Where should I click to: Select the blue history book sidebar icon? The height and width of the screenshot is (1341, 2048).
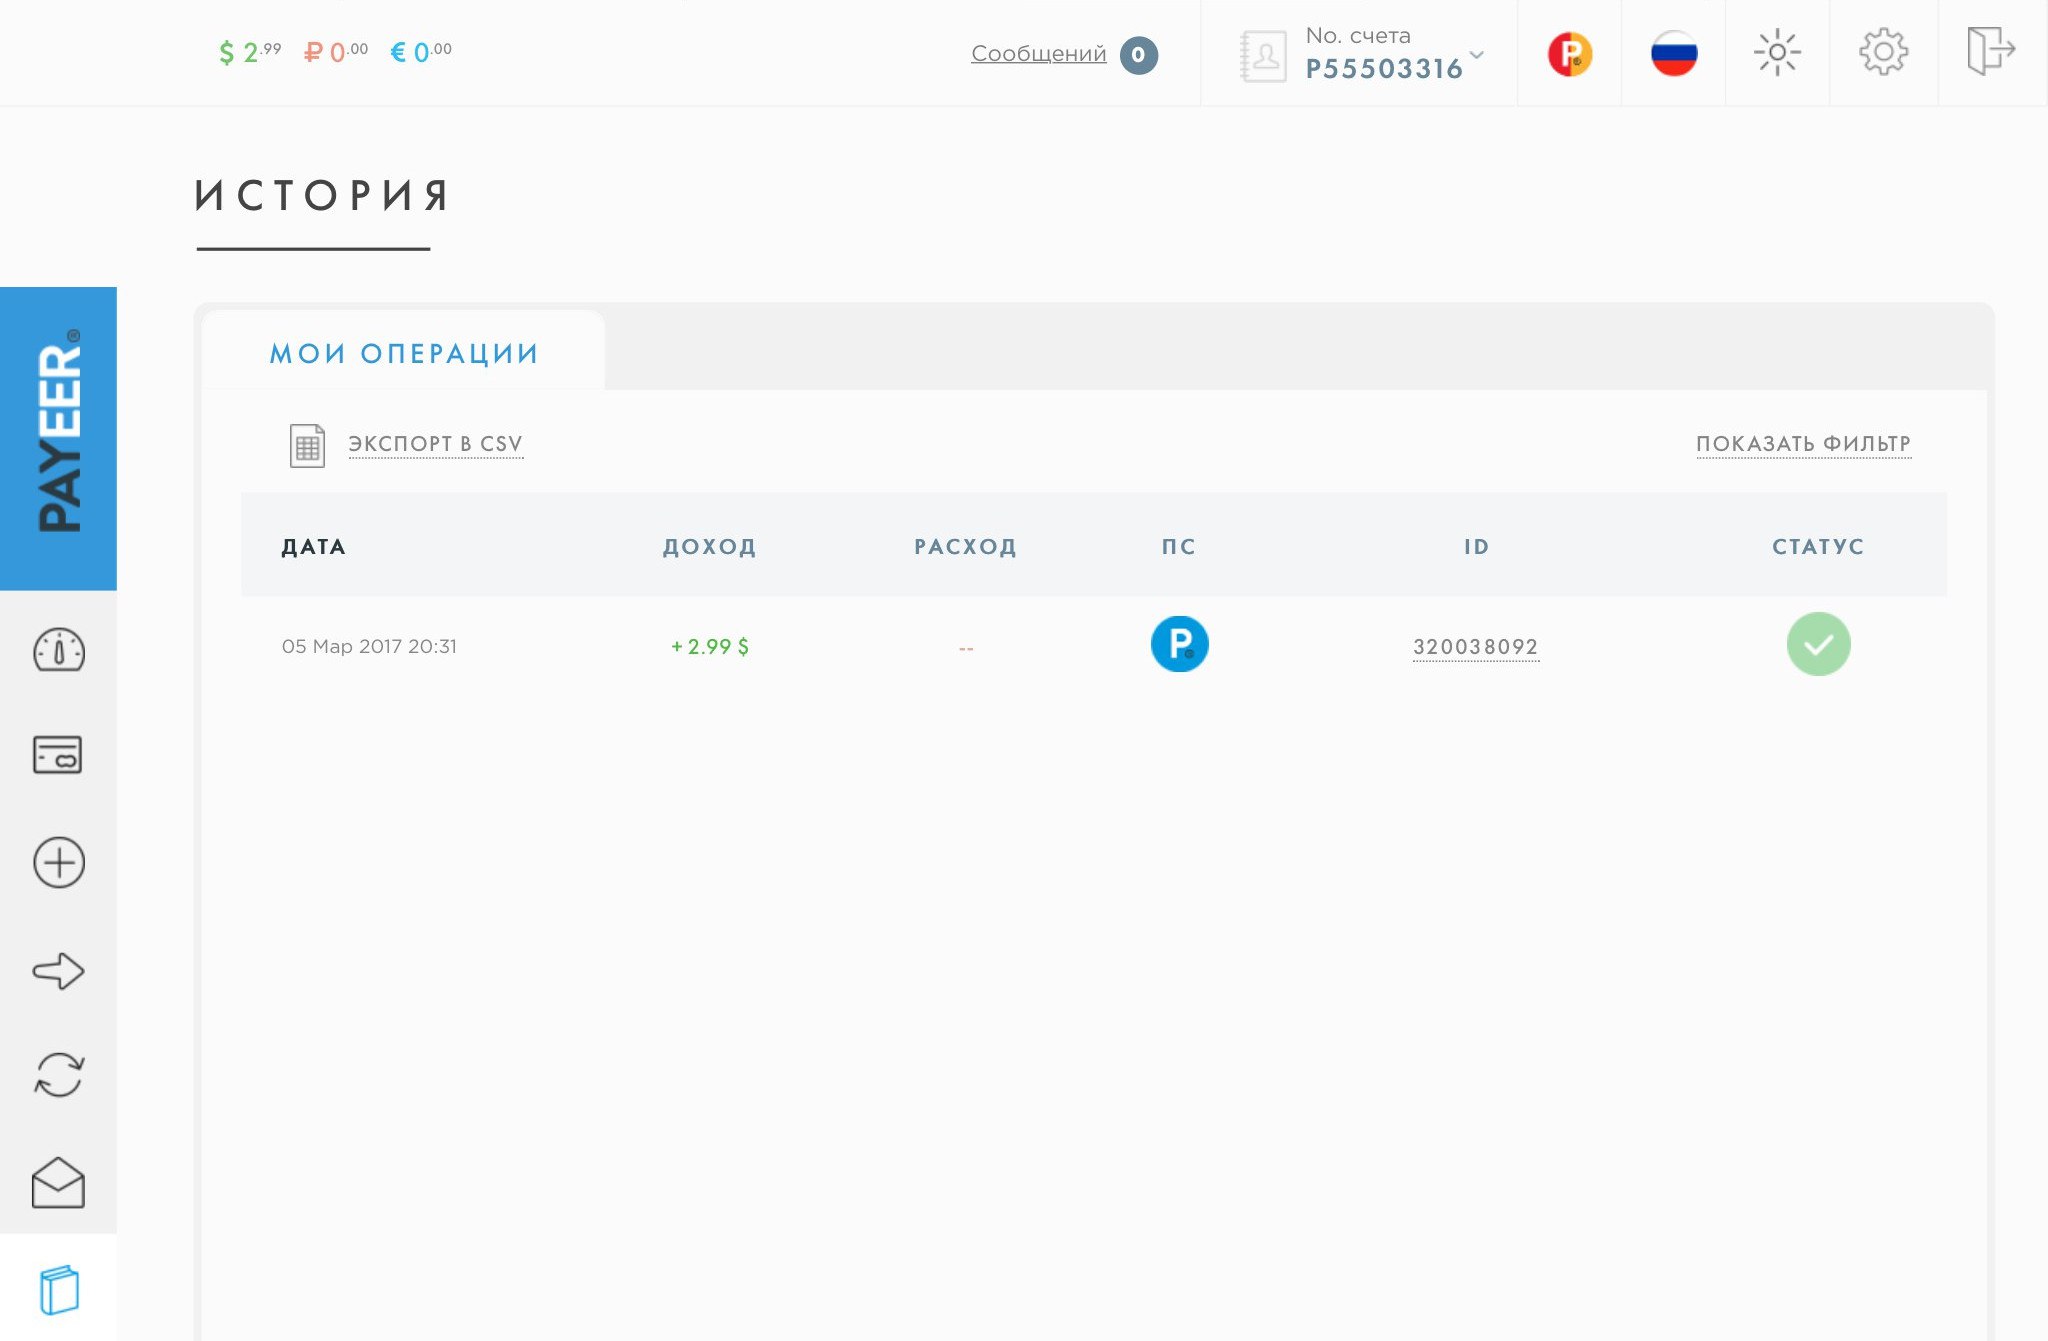coord(58,1290)
